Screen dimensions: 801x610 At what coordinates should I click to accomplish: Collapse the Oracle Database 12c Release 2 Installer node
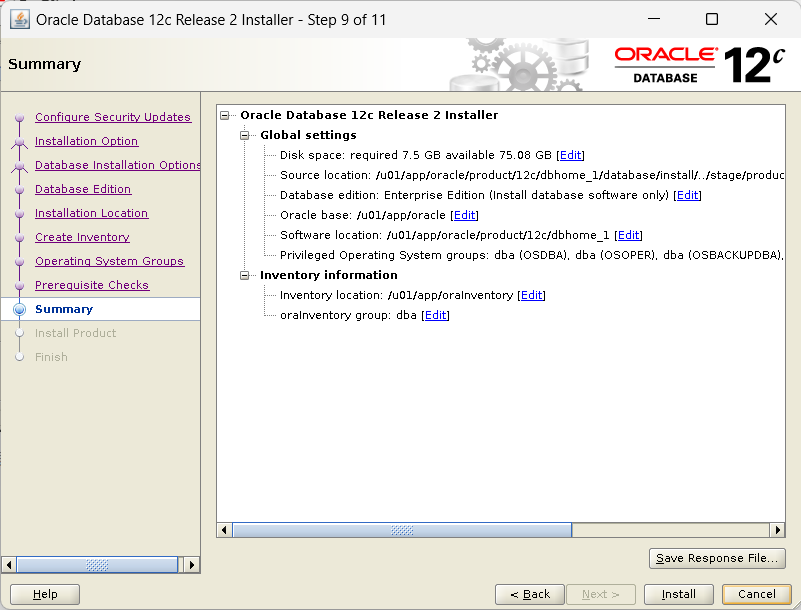(x=225, y=115)
